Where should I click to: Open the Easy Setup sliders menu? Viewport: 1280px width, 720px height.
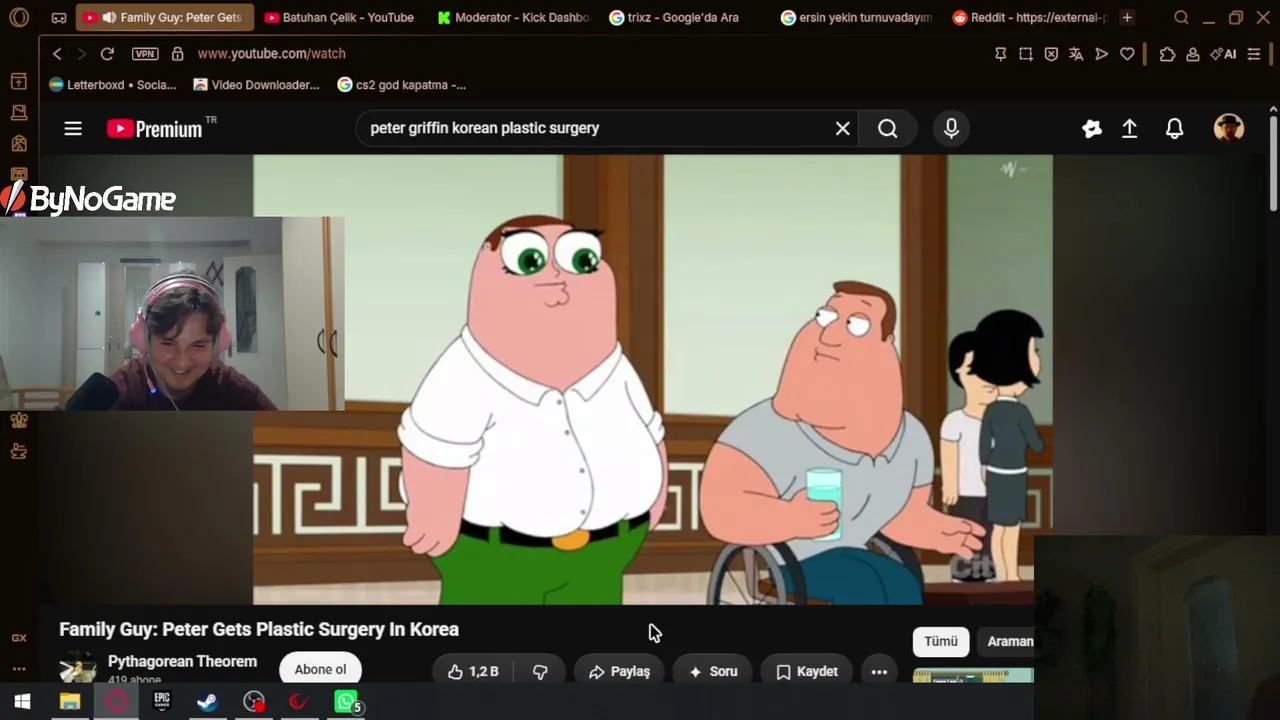[x=1254, y=54]
